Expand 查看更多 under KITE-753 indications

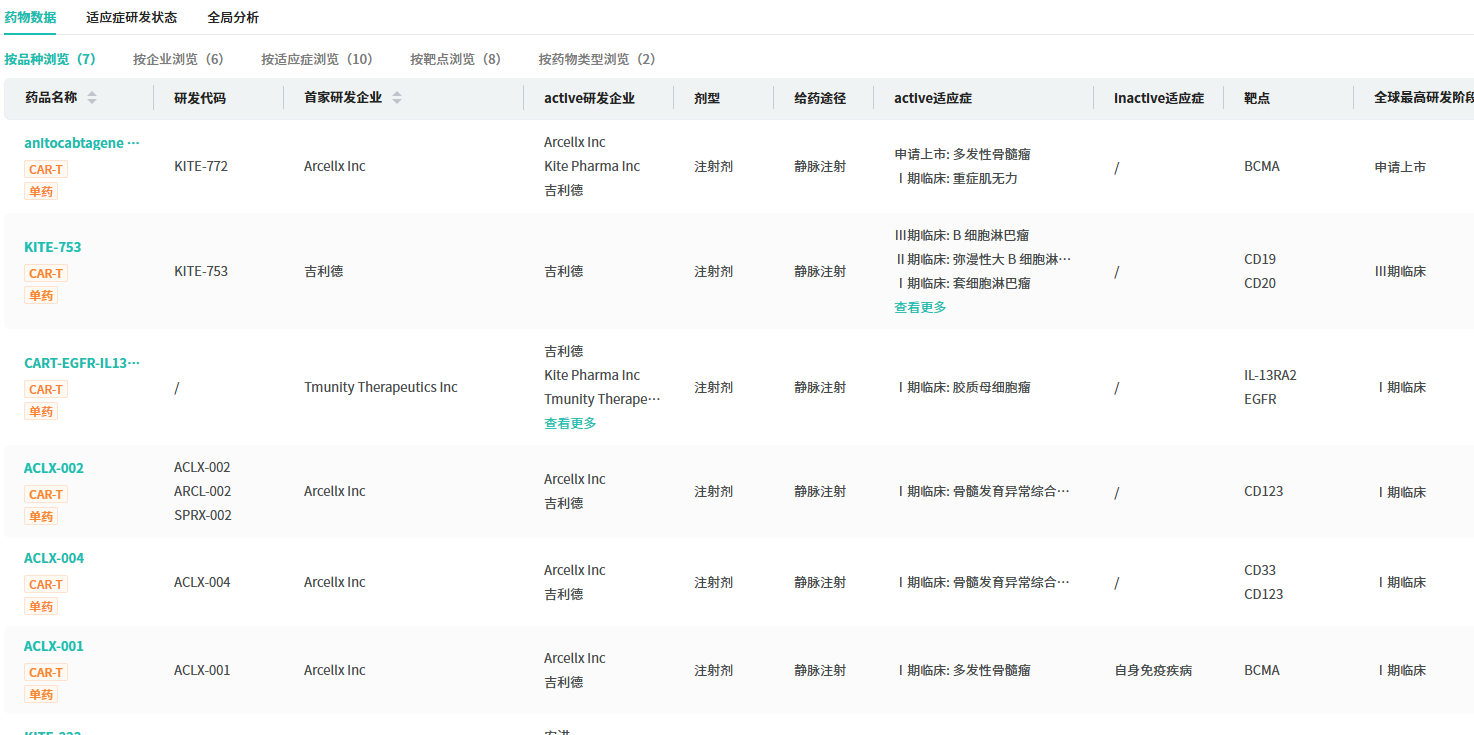coord(920,307)
